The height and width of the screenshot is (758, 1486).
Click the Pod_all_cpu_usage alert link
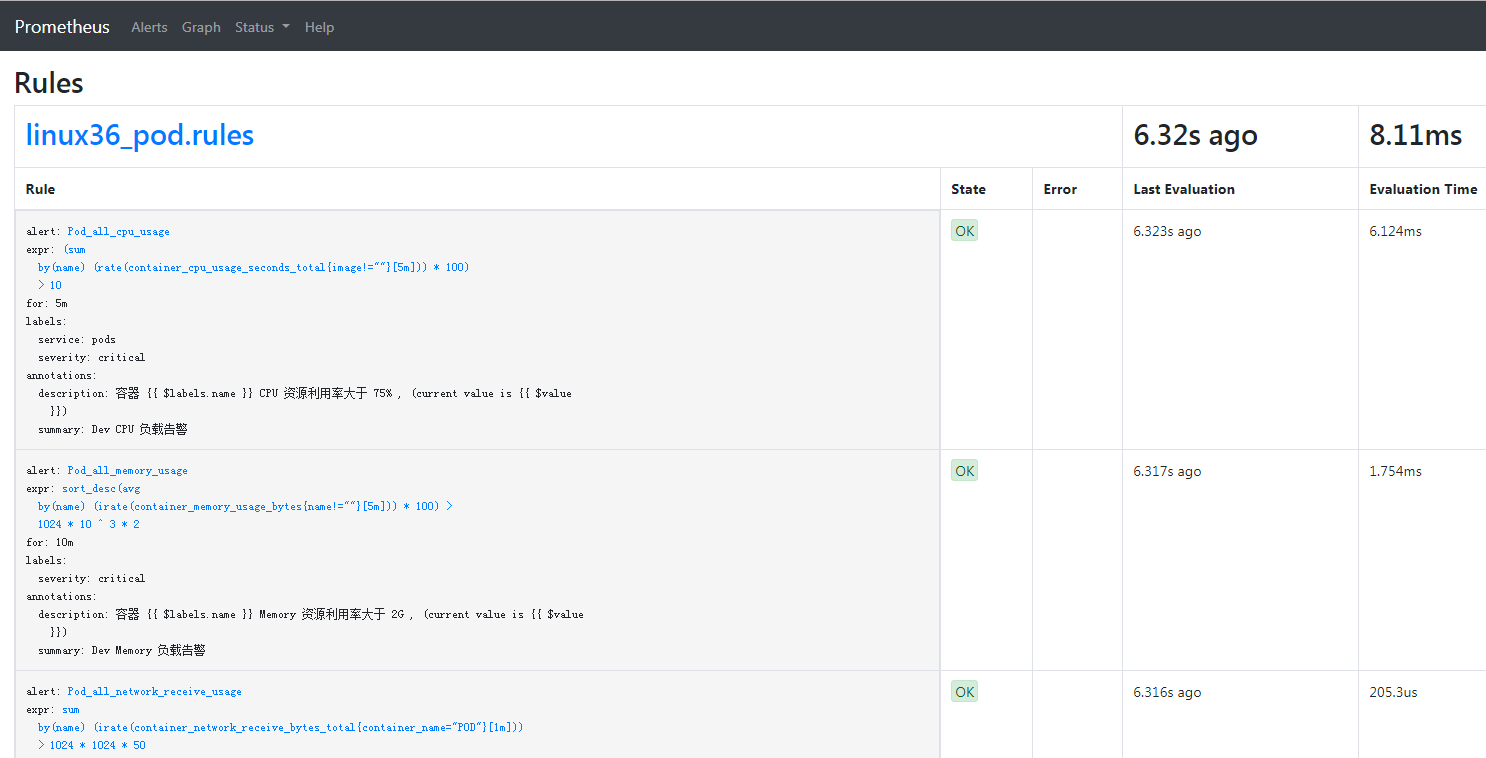118,231
